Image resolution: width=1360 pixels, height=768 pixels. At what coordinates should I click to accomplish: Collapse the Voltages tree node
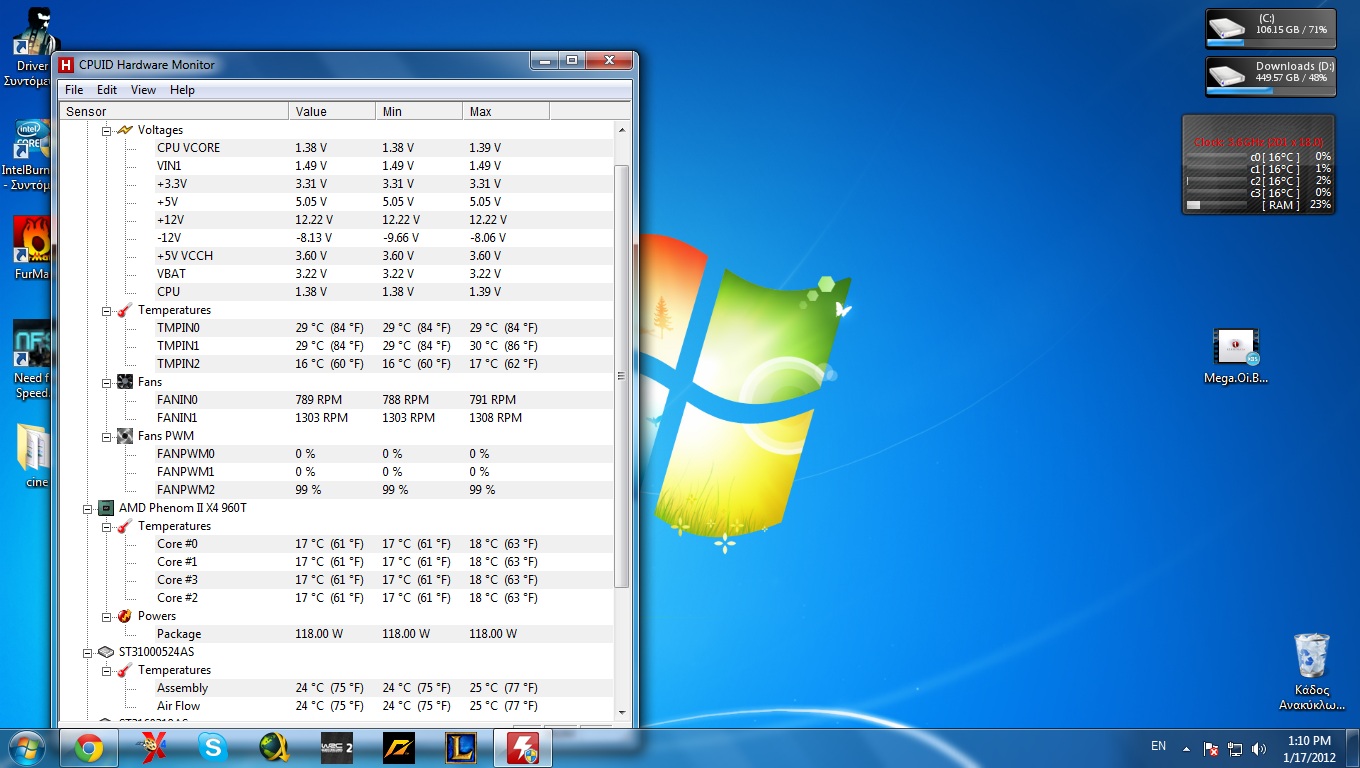[x=107, y=130]
